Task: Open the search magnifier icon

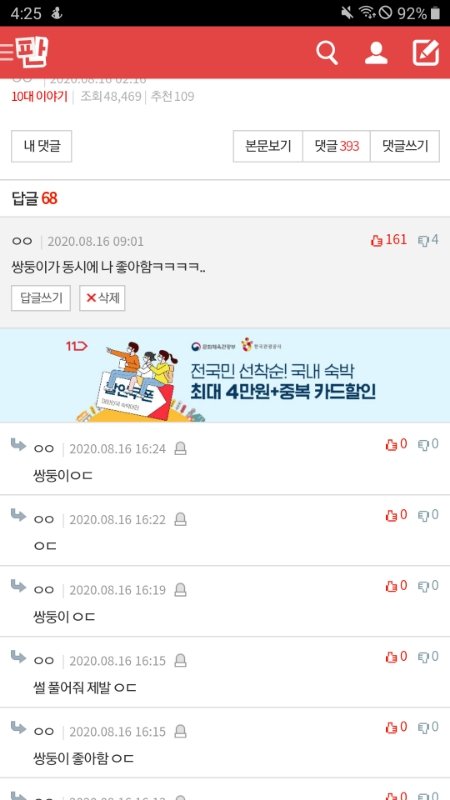Action: pyautogui.click(x=327, y=53)
